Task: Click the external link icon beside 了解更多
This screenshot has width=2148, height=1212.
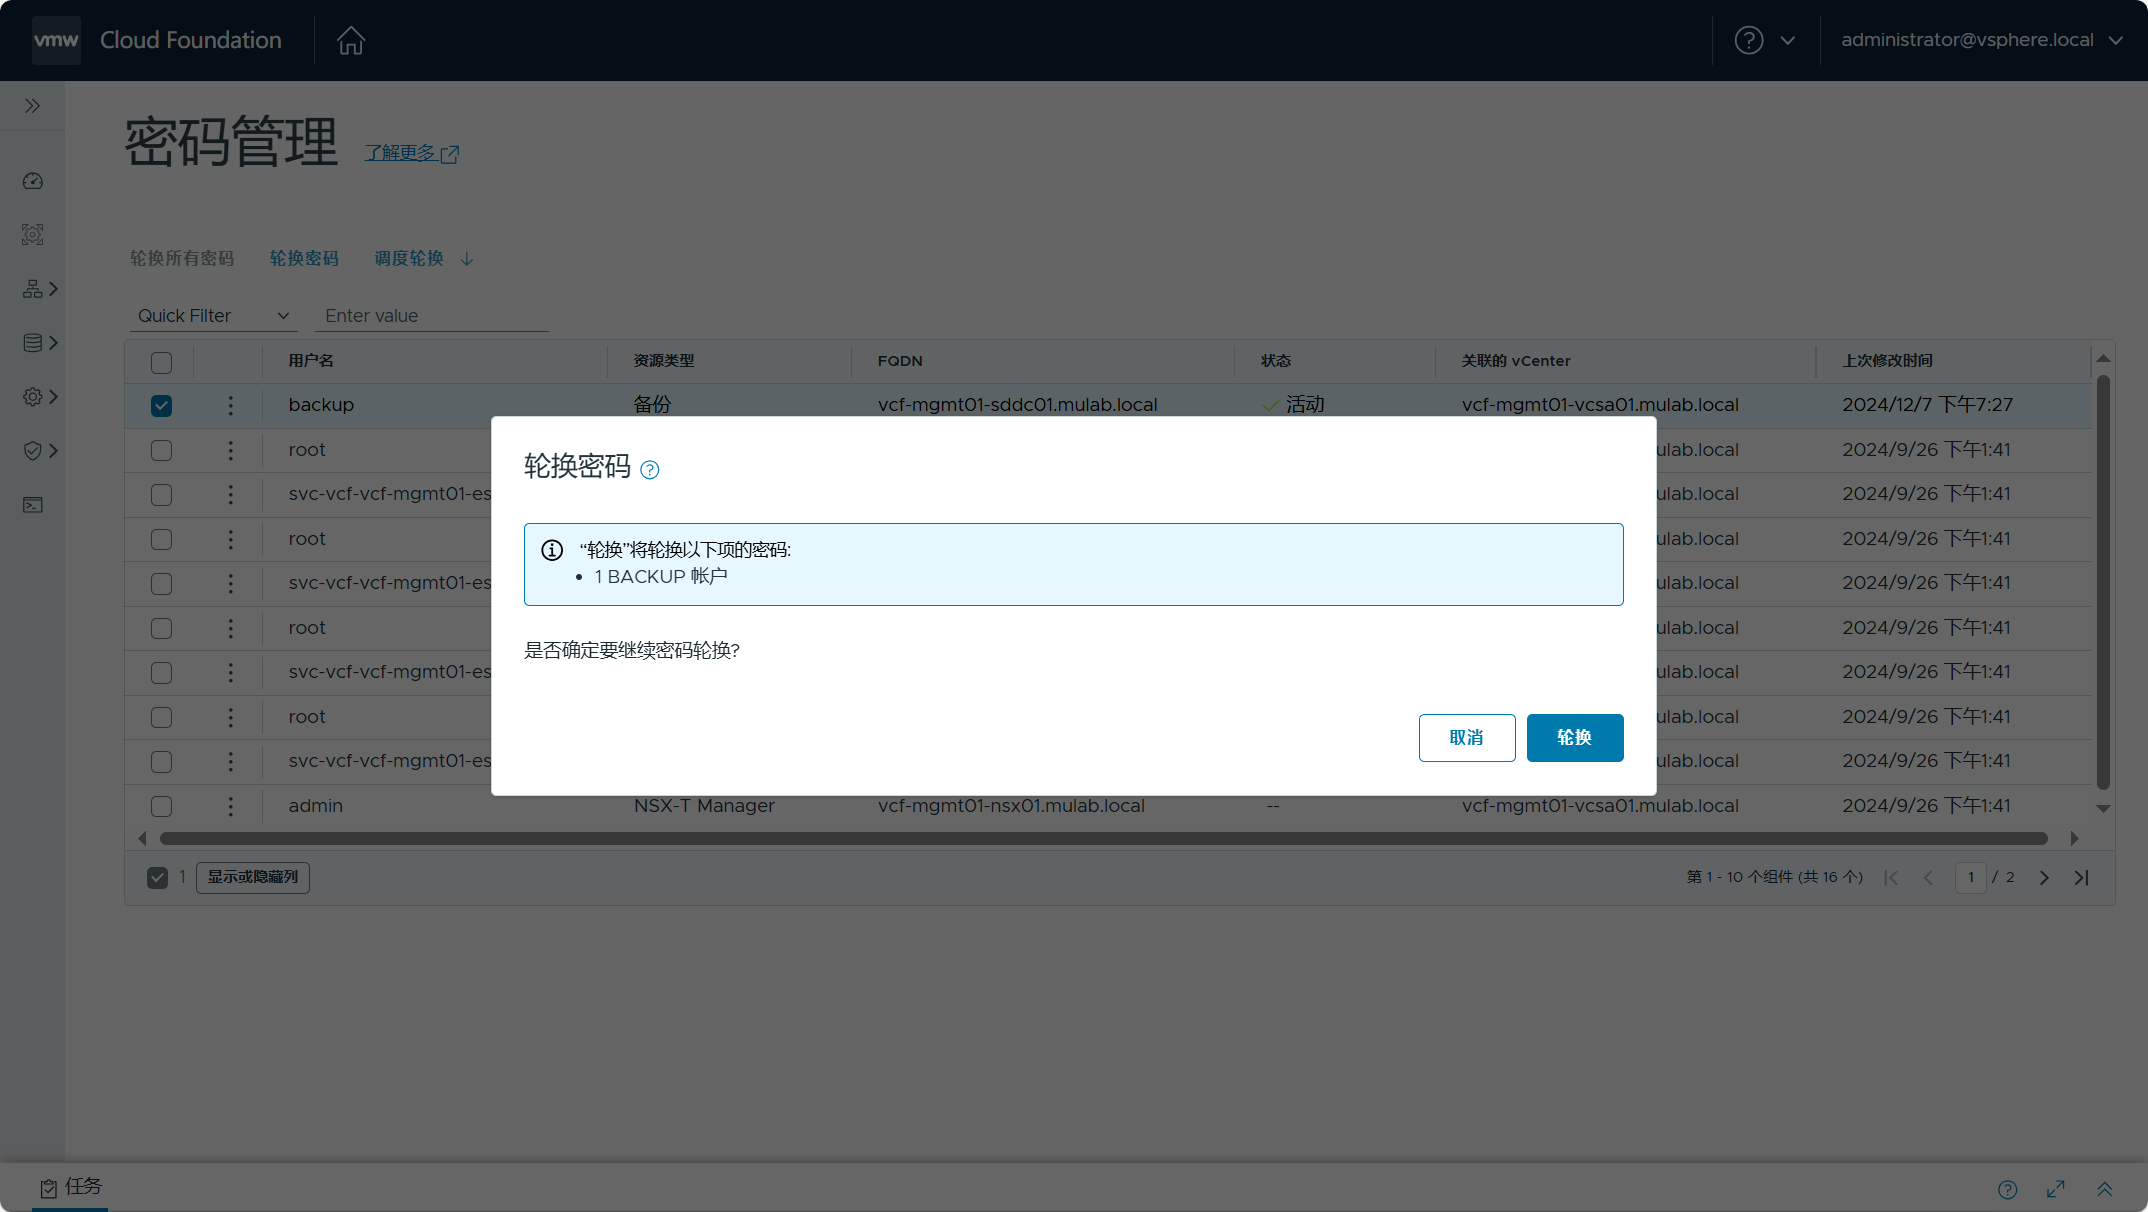Action: tap(450, 154)
